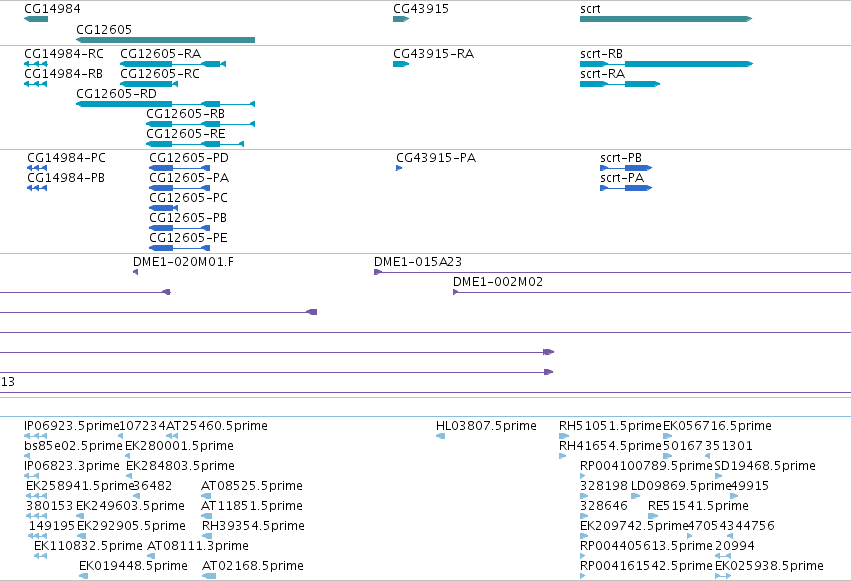Select feature 328198
Image resolution: width=851 pixels, height=581 pixels.
pos(584,496)
